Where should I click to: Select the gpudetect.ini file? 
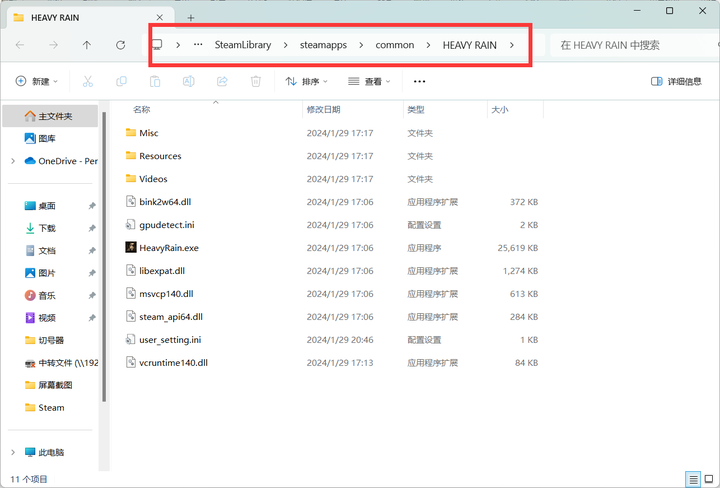coord(333,224)
